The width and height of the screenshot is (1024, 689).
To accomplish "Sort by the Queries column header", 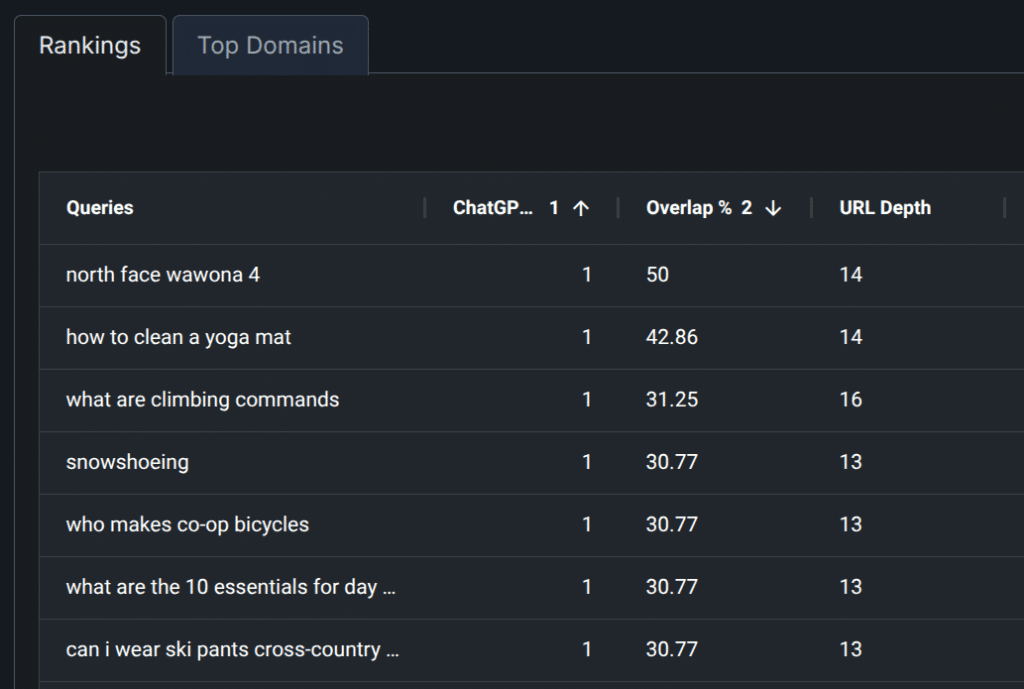I will (99, 208).
